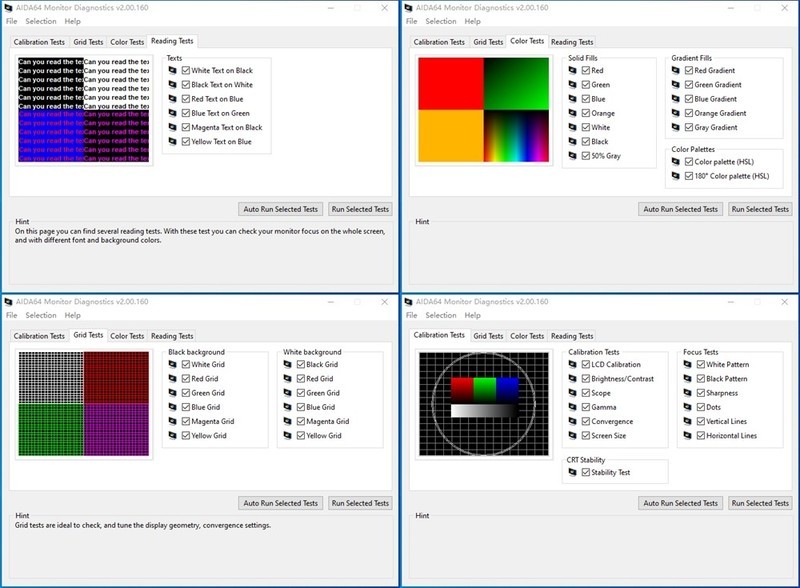
Task: Toggle the 50% Gray checkbox
Action: click(586, 156)
